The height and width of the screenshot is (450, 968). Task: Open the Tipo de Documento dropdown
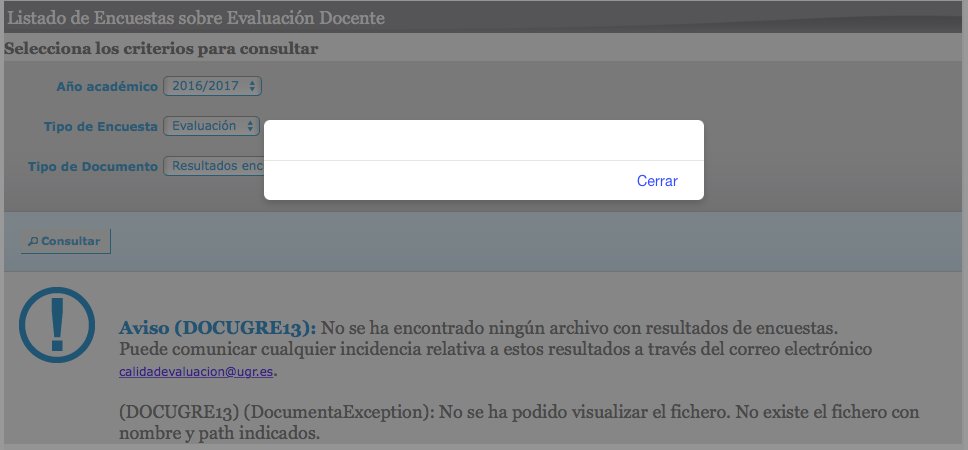coord(214,166)
